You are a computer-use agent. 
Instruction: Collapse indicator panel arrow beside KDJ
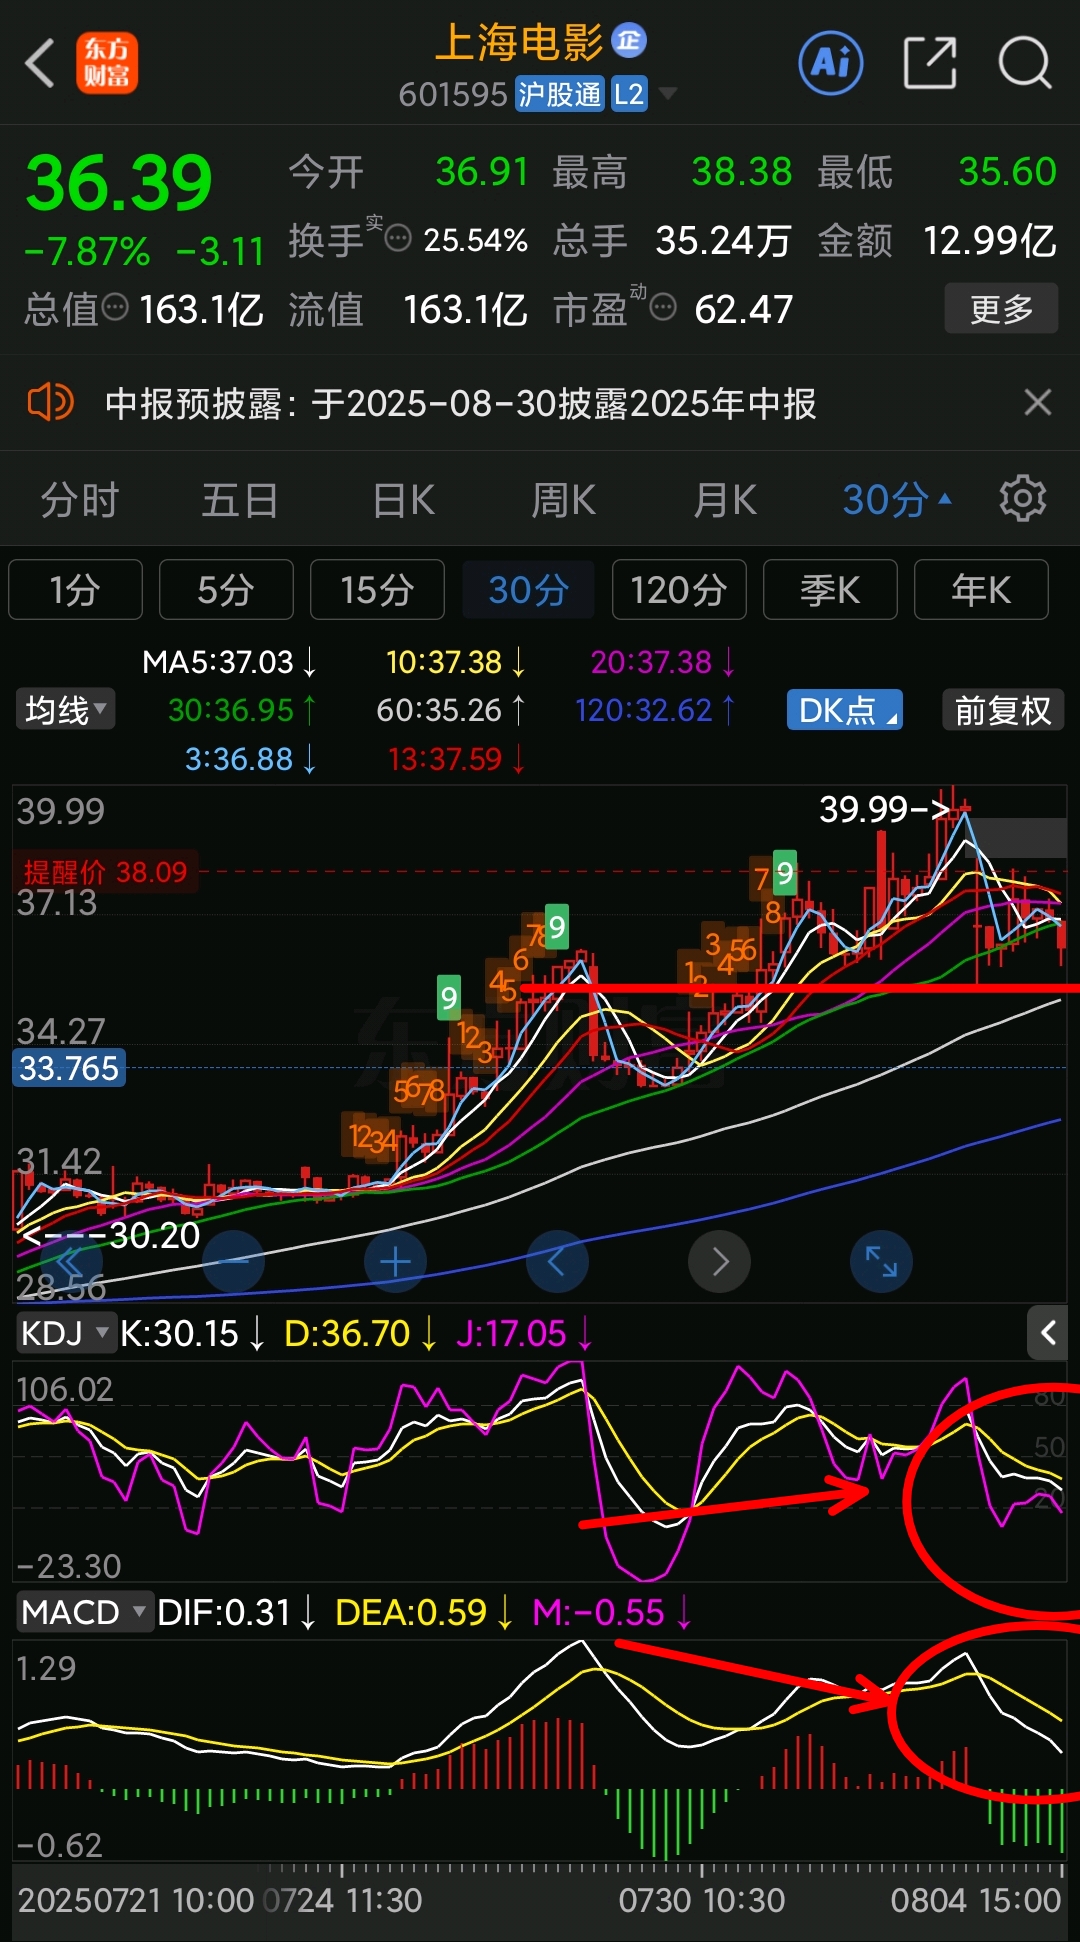(1047, 1333)
